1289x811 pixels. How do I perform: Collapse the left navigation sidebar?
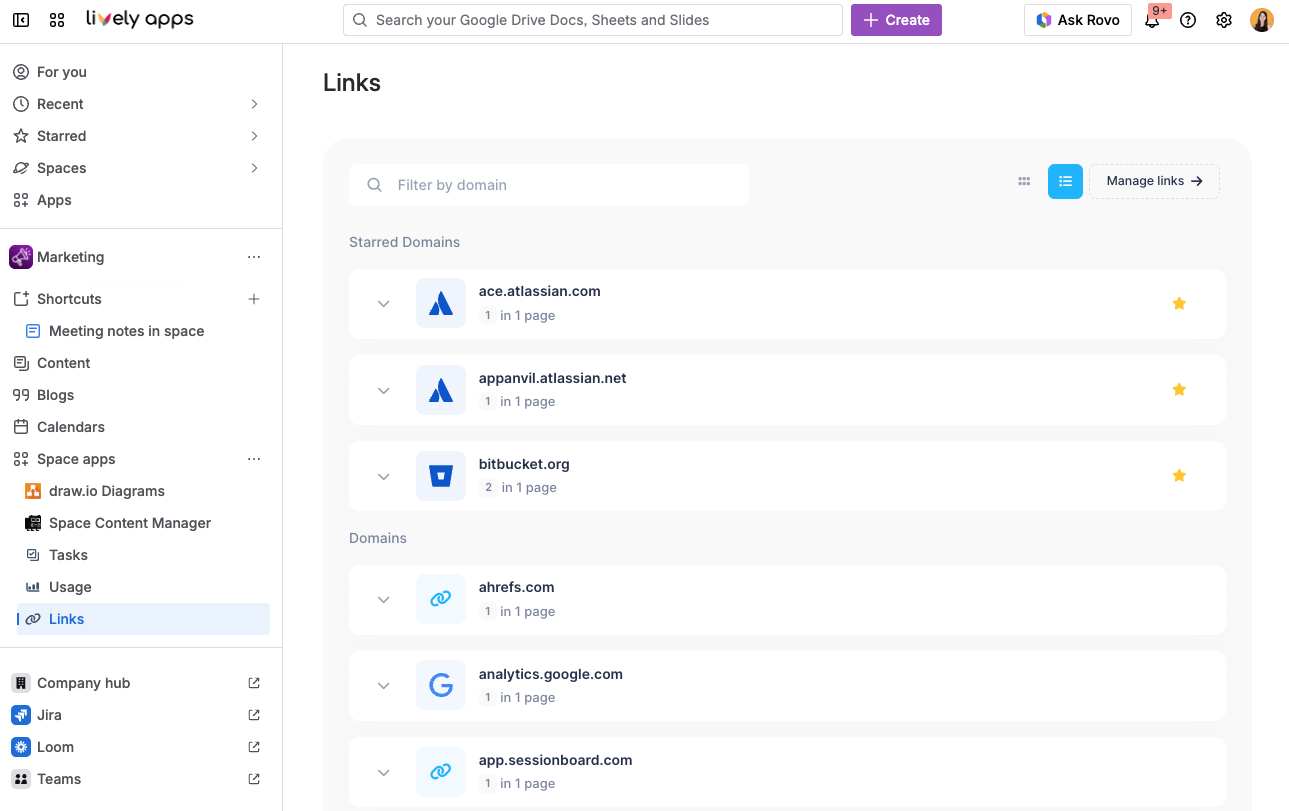[x=20, y=19]
